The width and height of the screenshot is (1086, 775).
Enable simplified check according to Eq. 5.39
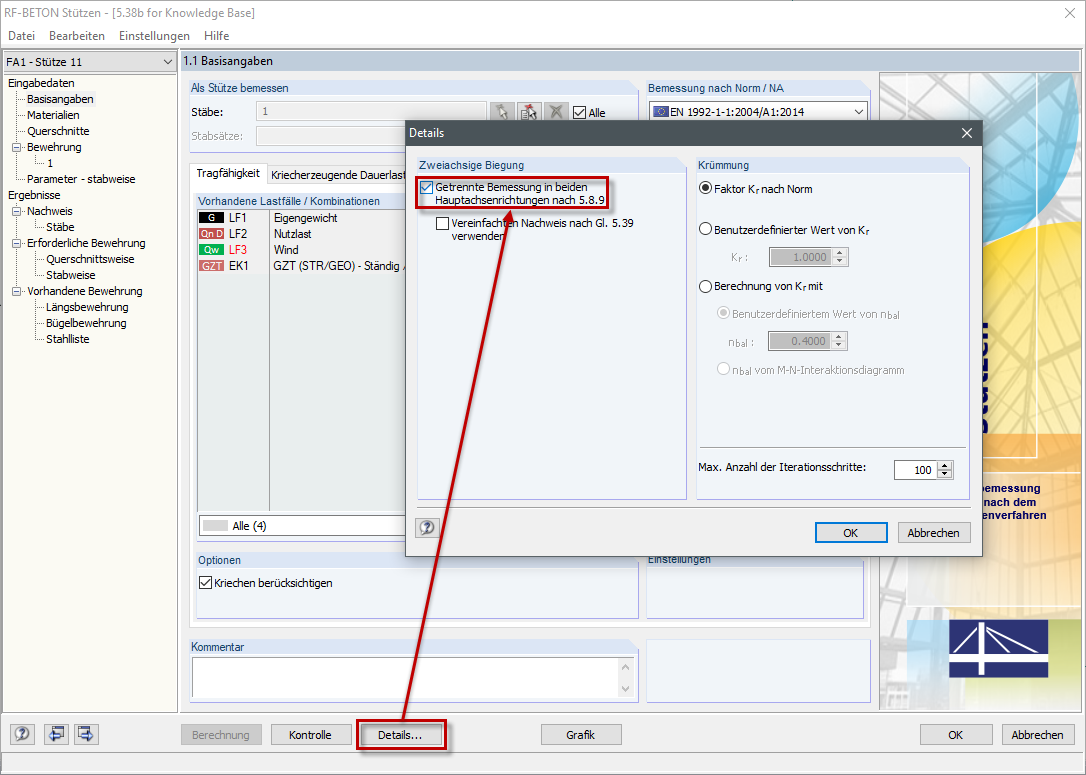tap(442, 224)
